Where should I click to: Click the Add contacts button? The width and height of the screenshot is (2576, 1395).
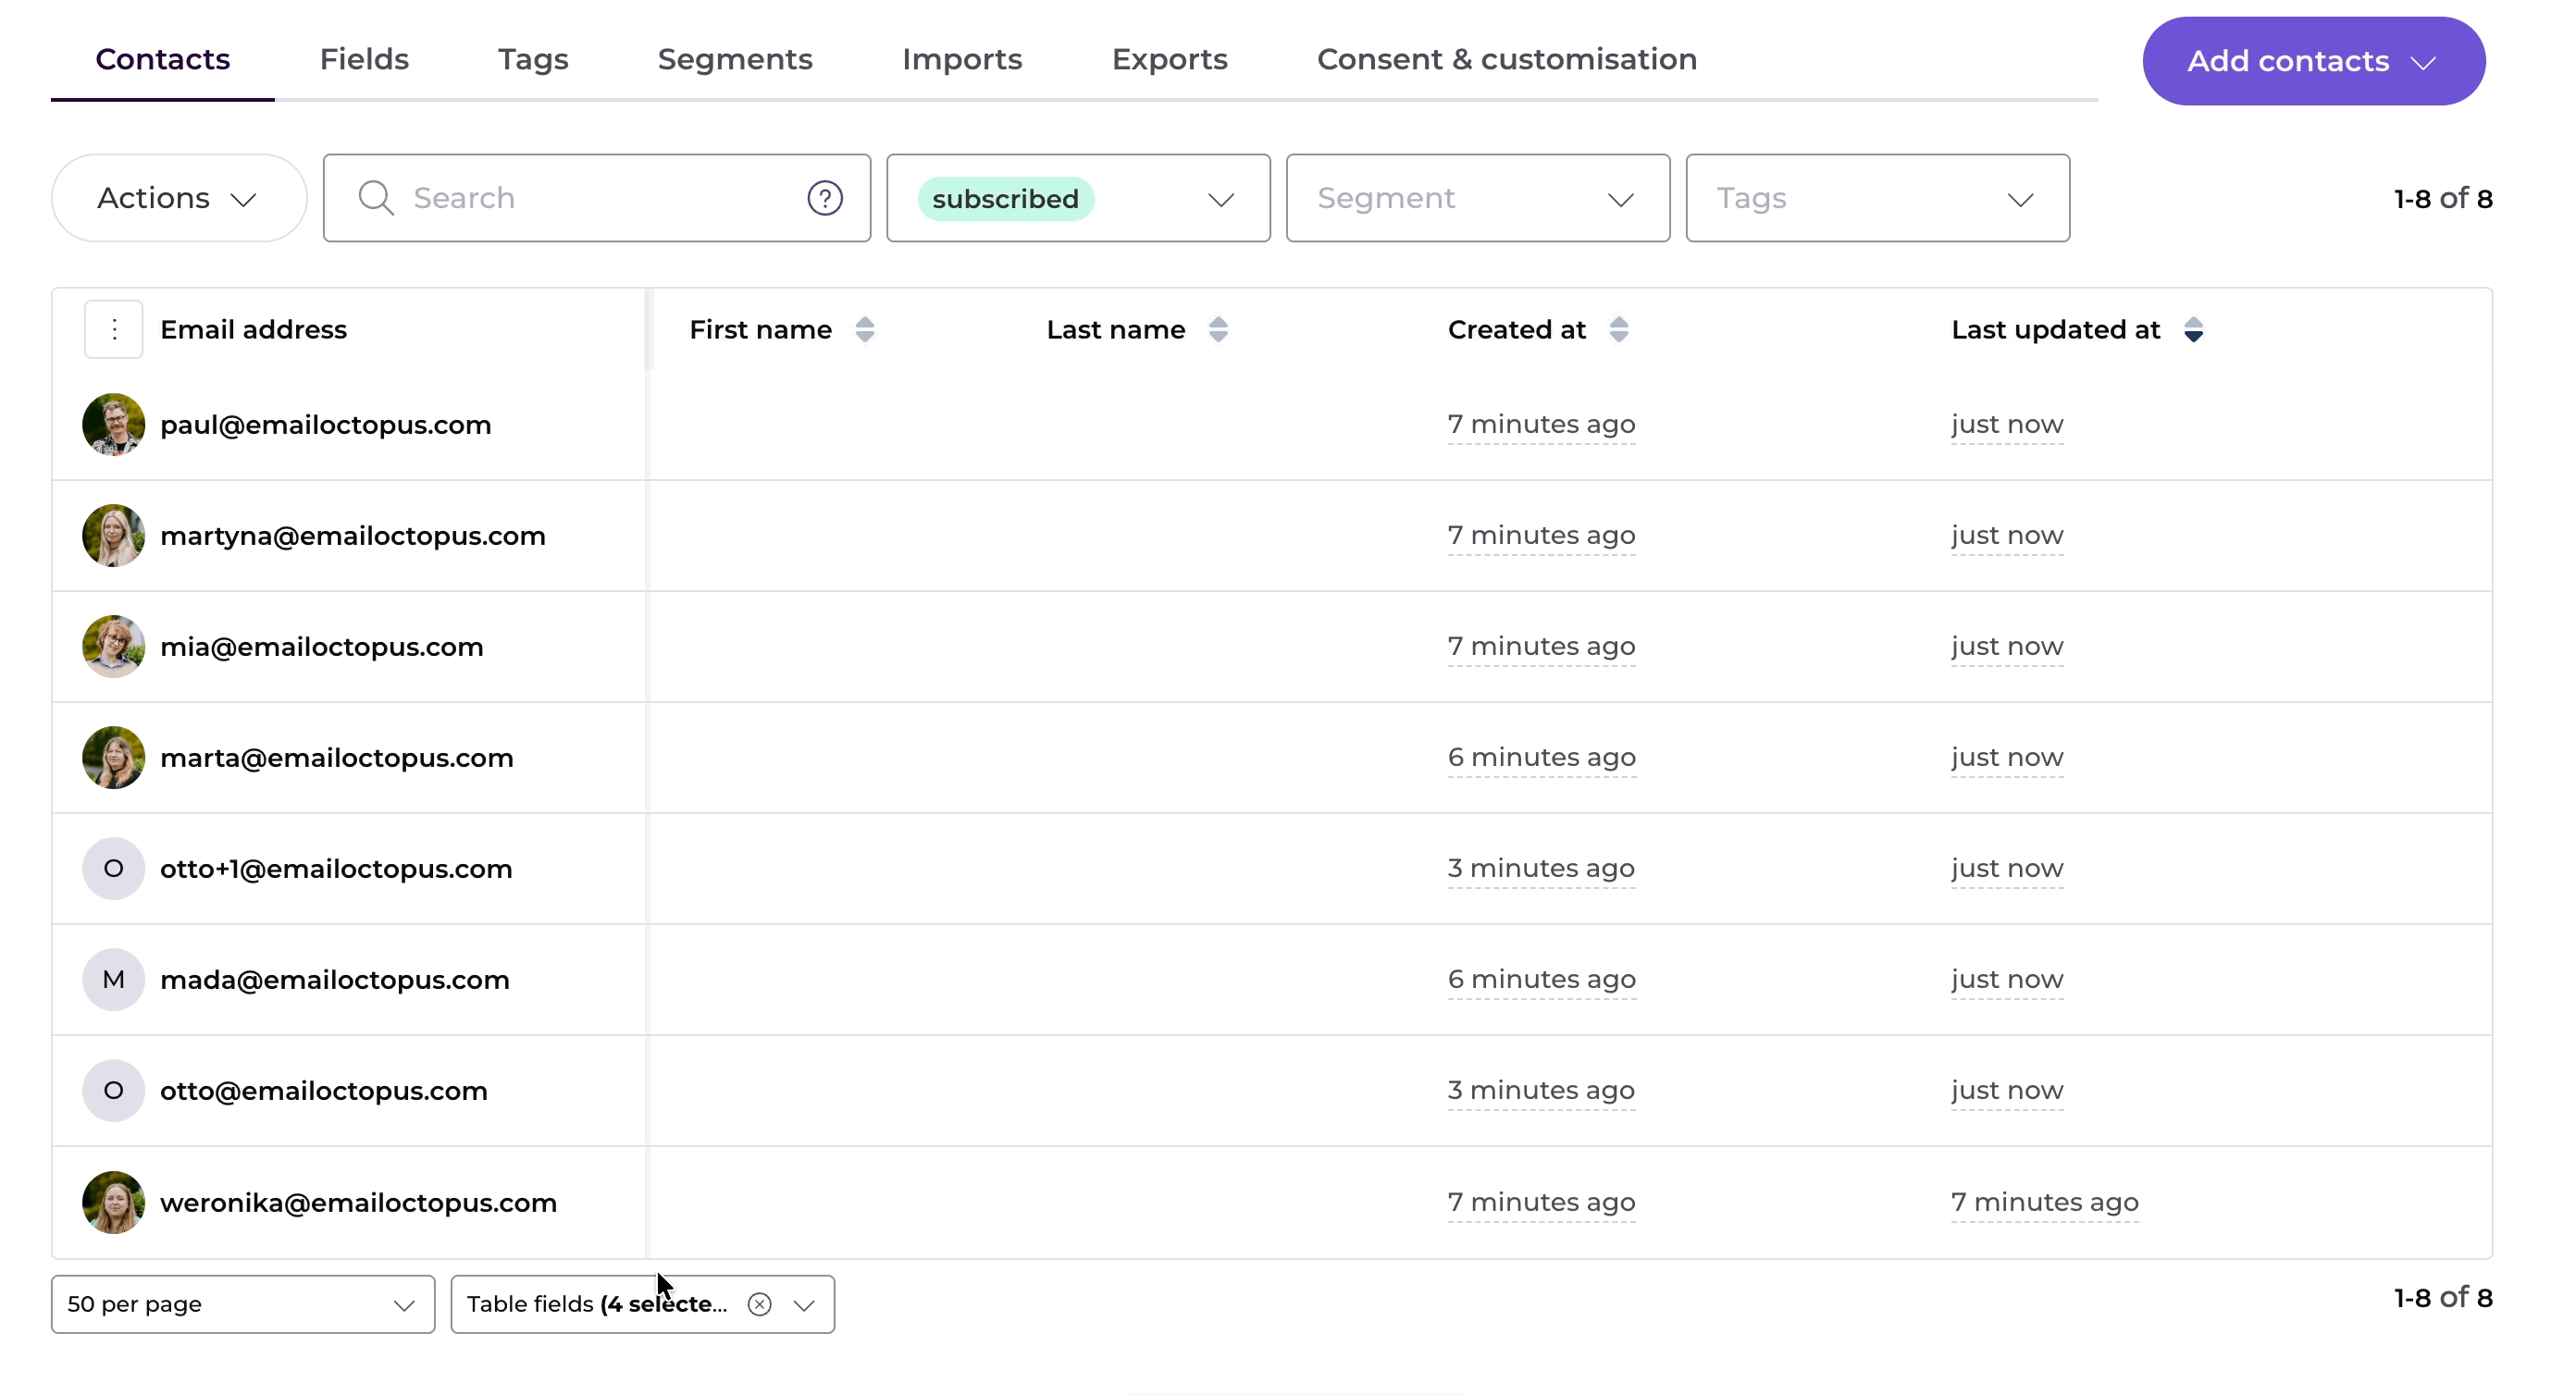2312,61
